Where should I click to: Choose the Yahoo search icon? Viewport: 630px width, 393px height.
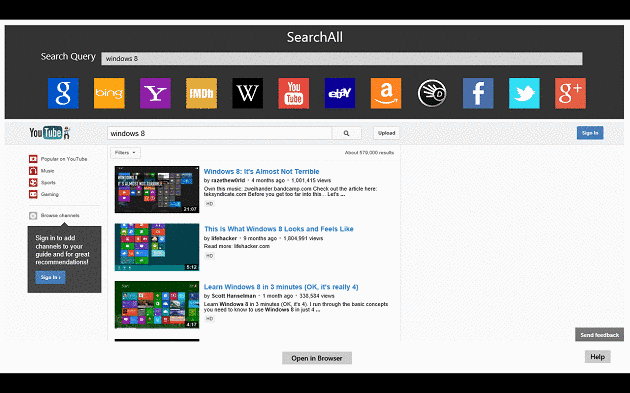point(155,93)
